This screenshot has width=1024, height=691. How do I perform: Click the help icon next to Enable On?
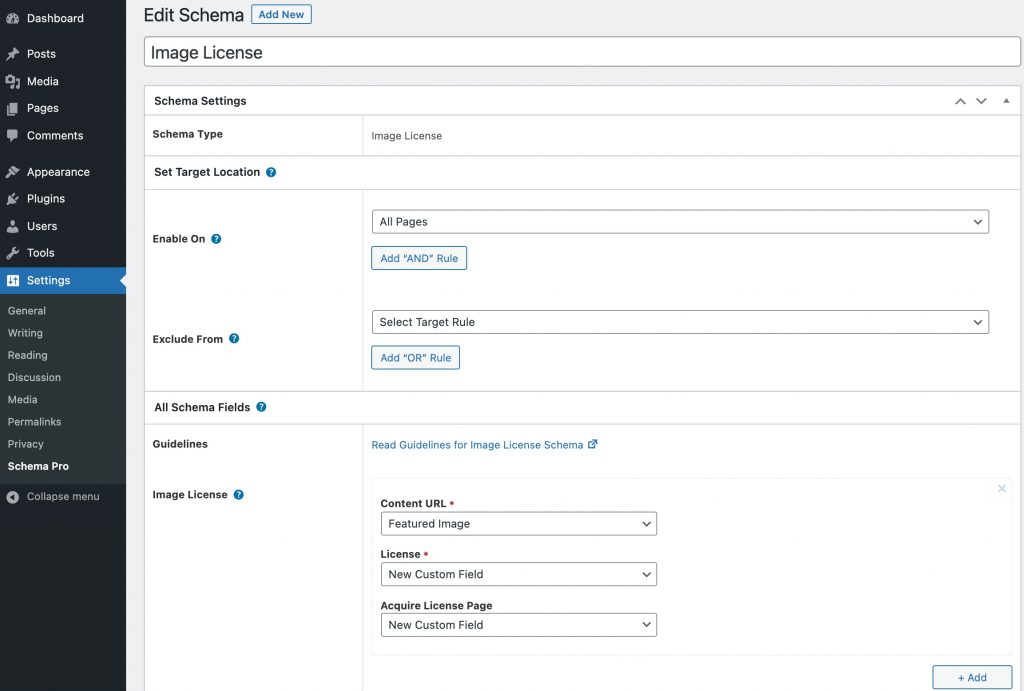[216, 239]
